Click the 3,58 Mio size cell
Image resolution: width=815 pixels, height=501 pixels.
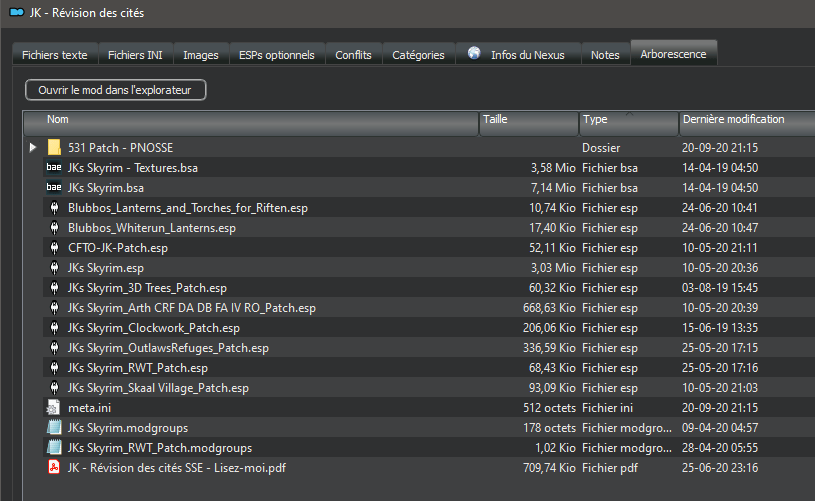point(553,168)
